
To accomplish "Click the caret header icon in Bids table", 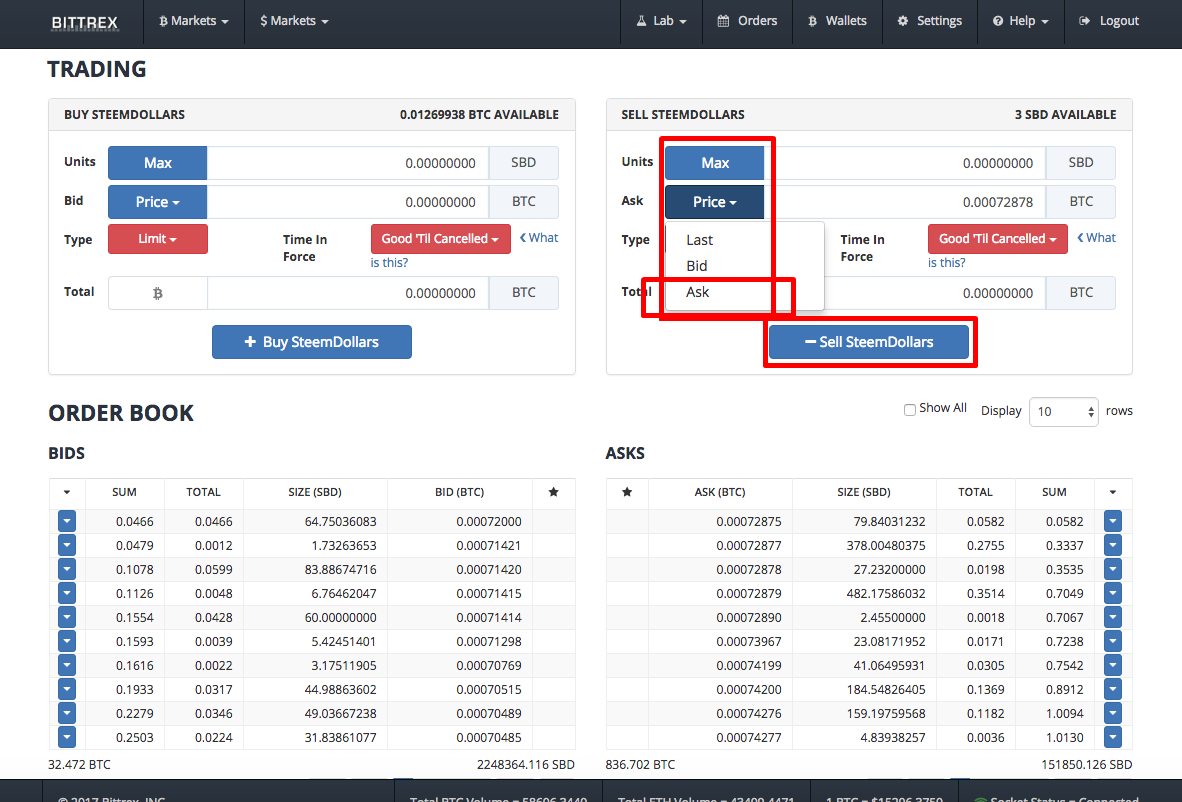I will pos(67,492).
